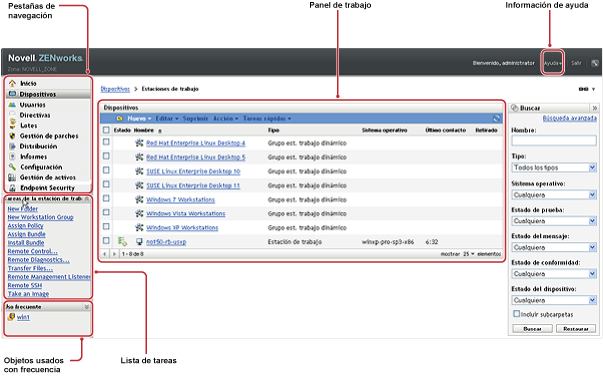Check the box for Windows 7 Workstations

(106, 198)
